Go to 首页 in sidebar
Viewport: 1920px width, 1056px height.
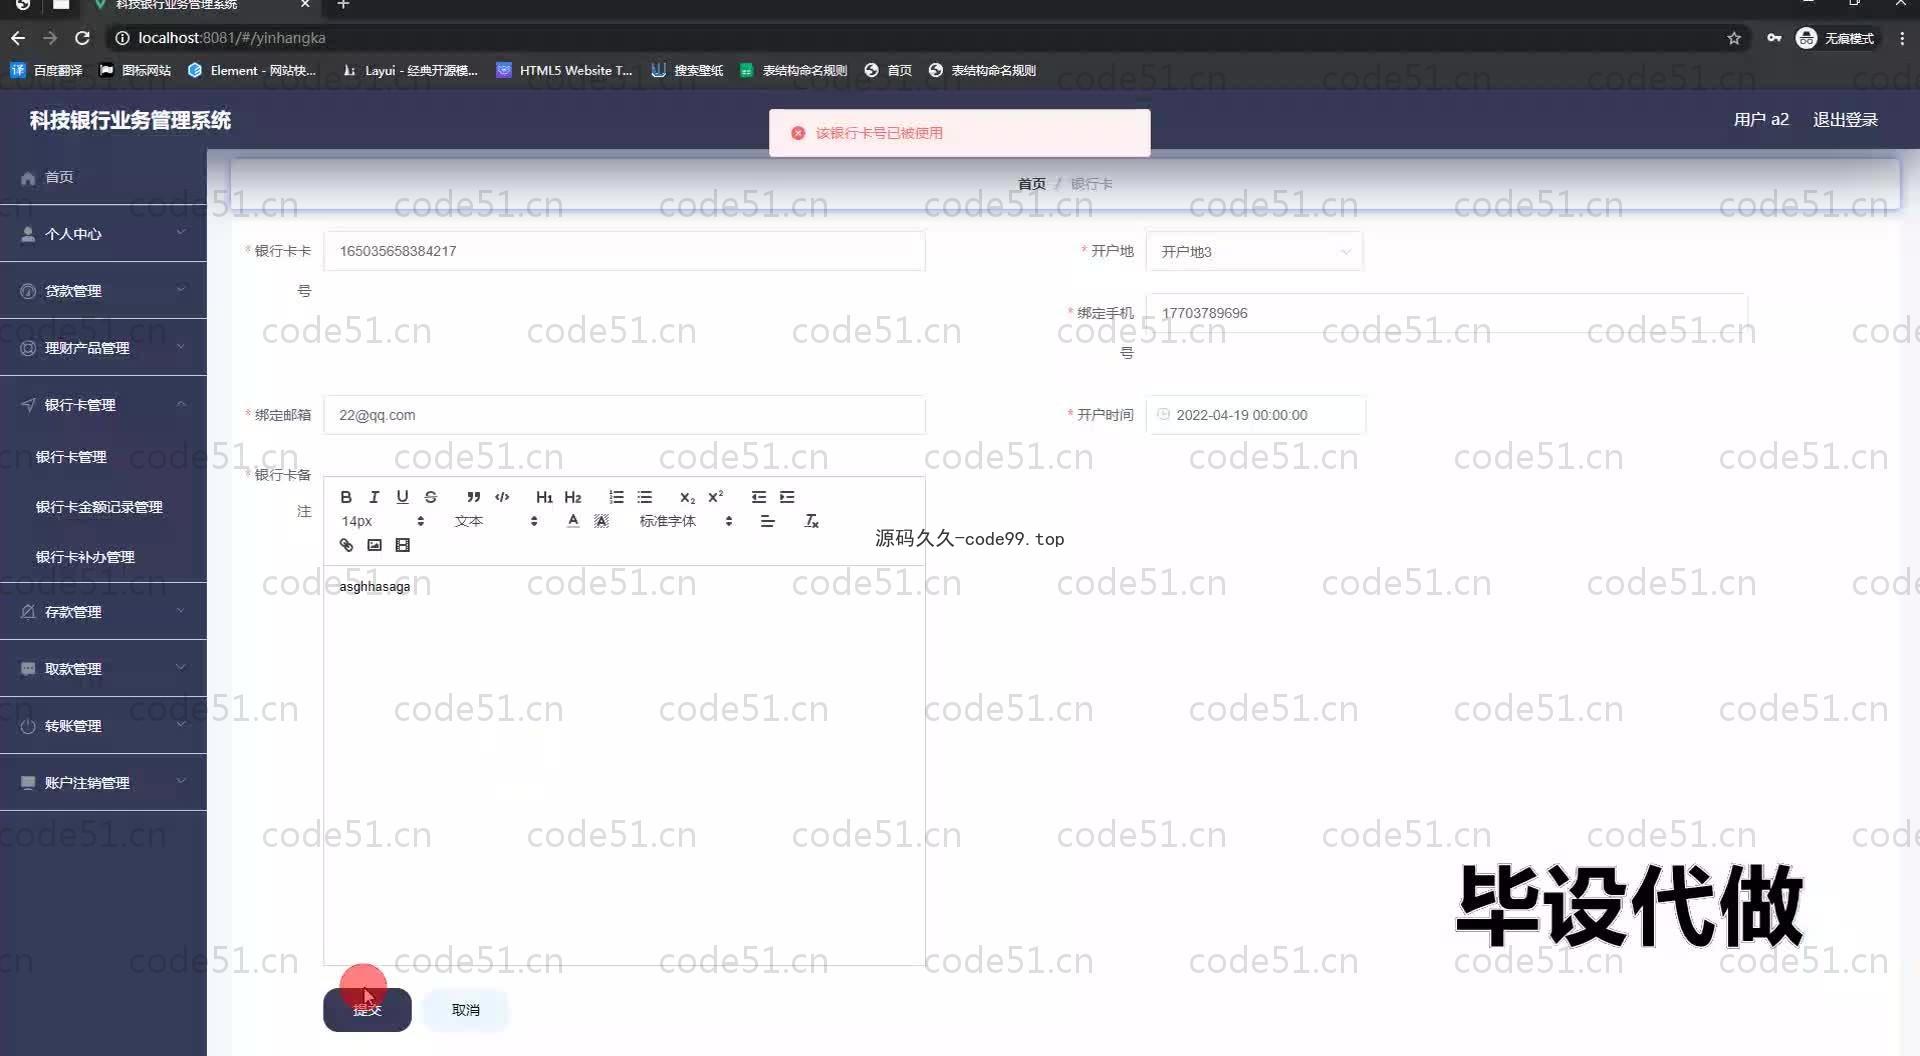click(x=103, y=177)
